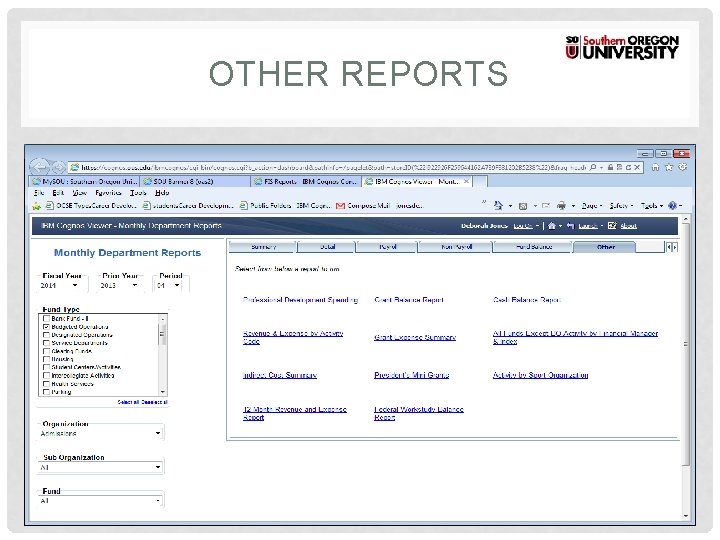Click the refresh icon in address bar
The image size is (720, 540).
pos(628,168)
